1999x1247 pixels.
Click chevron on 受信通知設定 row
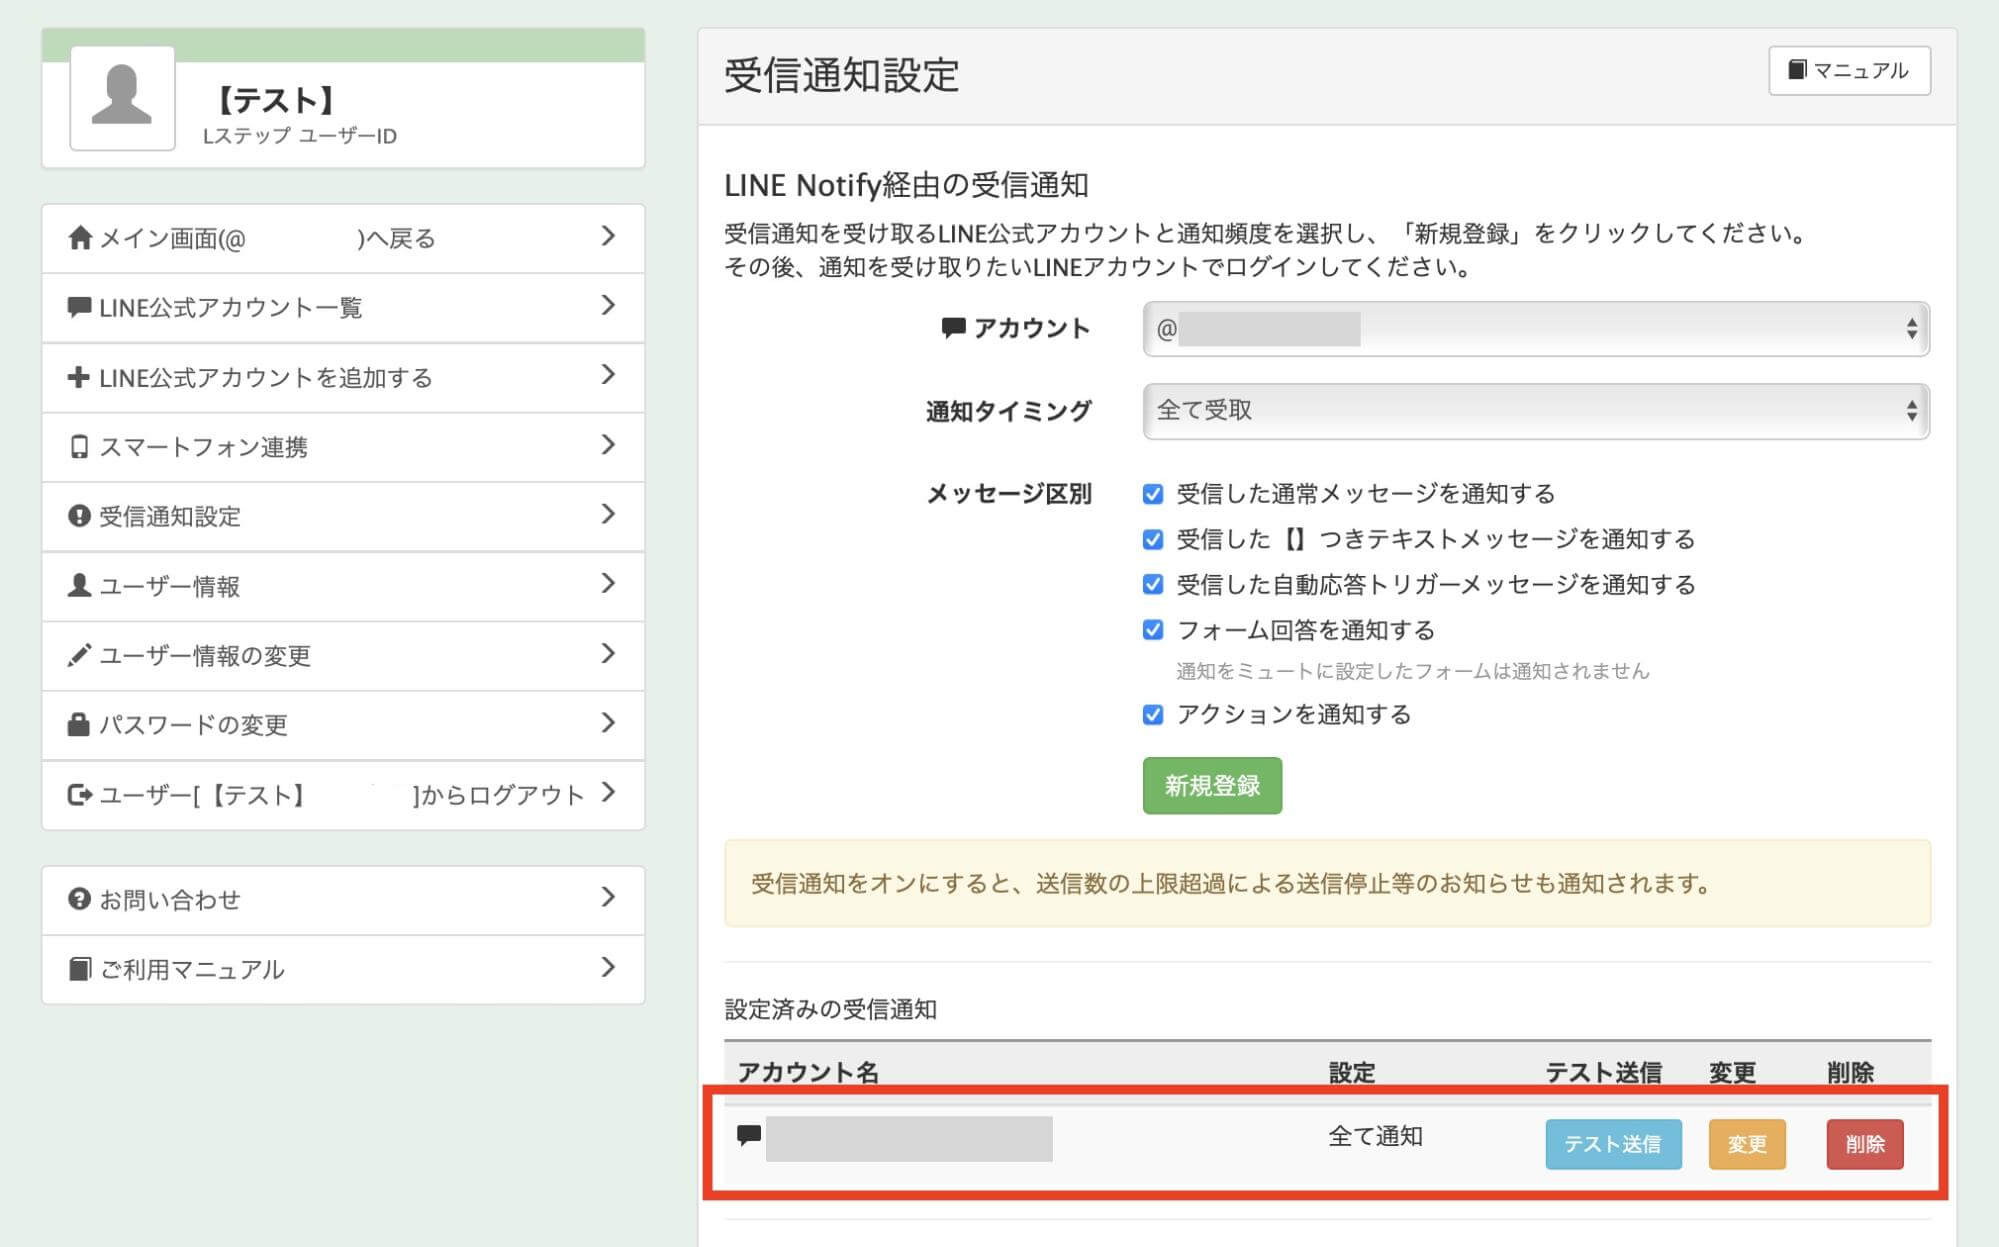coord(608,514)
